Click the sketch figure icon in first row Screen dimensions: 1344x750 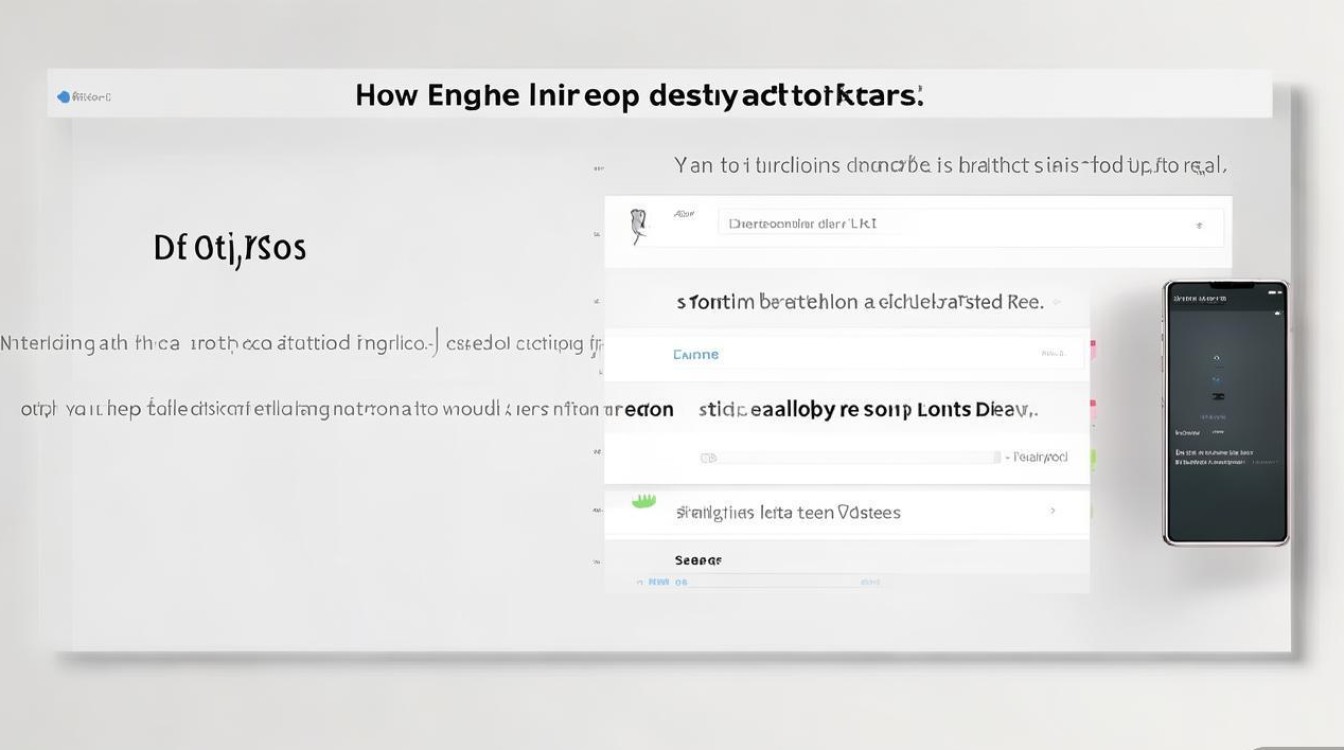[637, 227]
